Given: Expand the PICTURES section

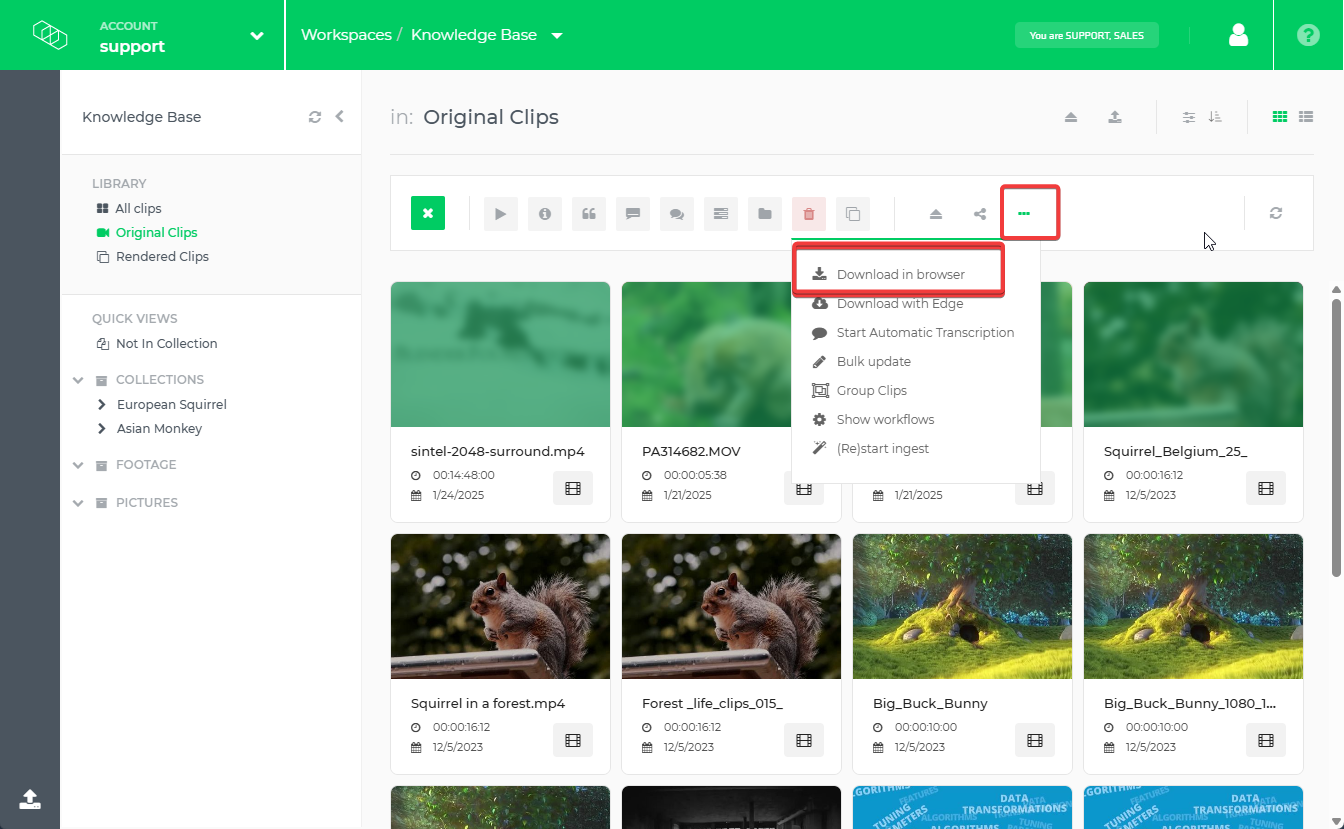Looking at the screenshot, I should click(78, 503).
